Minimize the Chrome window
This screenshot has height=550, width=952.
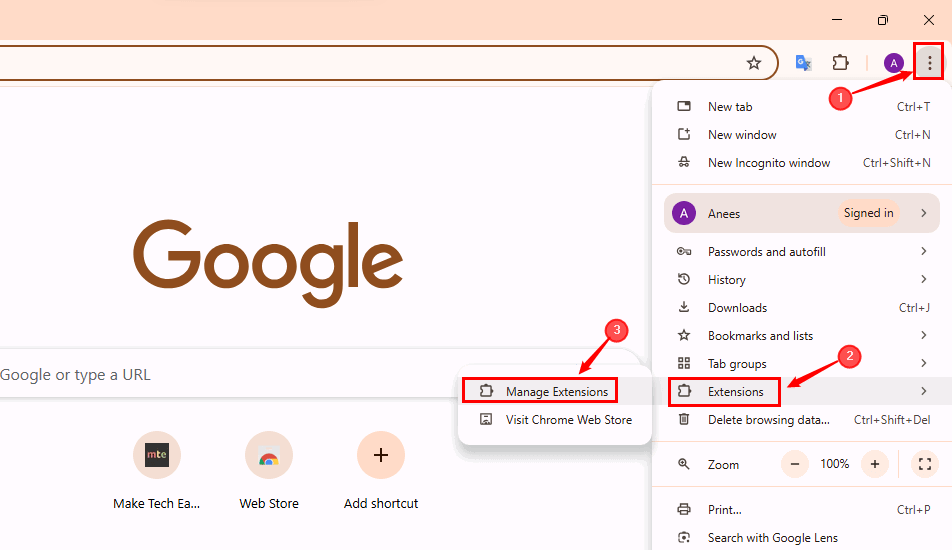[837, 20]
